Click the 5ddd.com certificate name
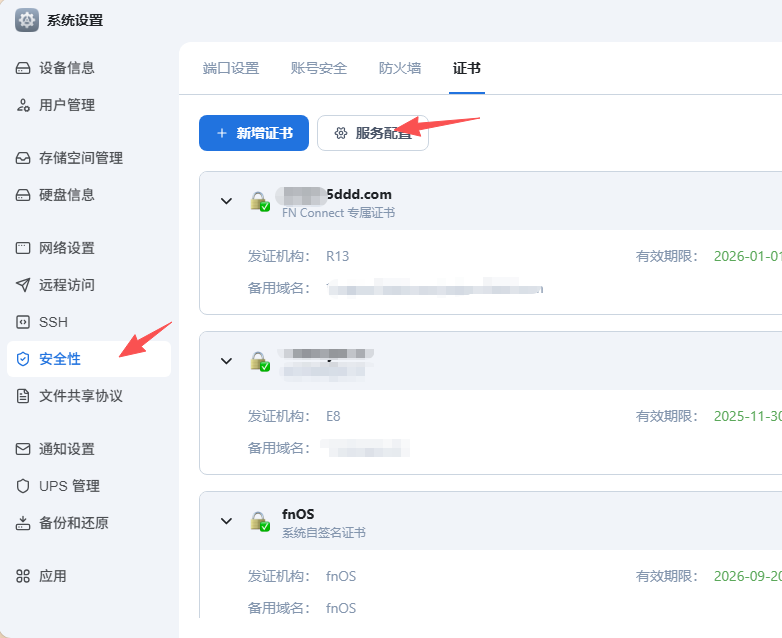The height and width of the screenshot is (638, 782). 359,194
